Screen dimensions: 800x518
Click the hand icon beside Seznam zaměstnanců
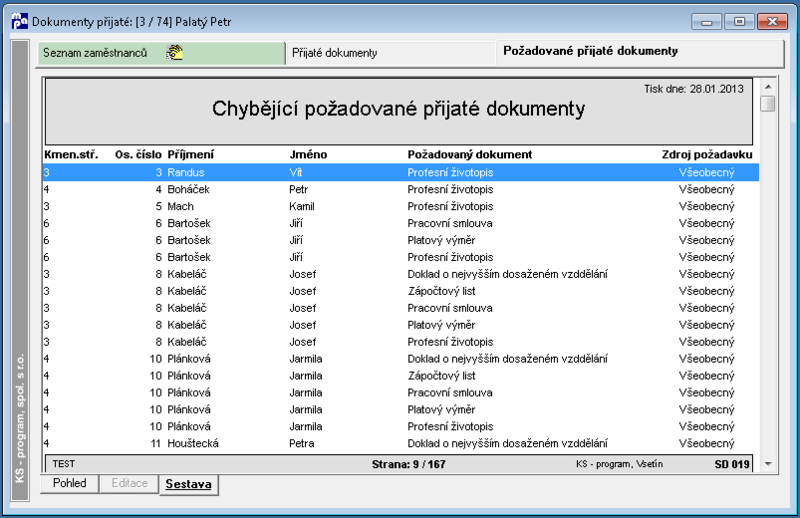click(174, 53)
